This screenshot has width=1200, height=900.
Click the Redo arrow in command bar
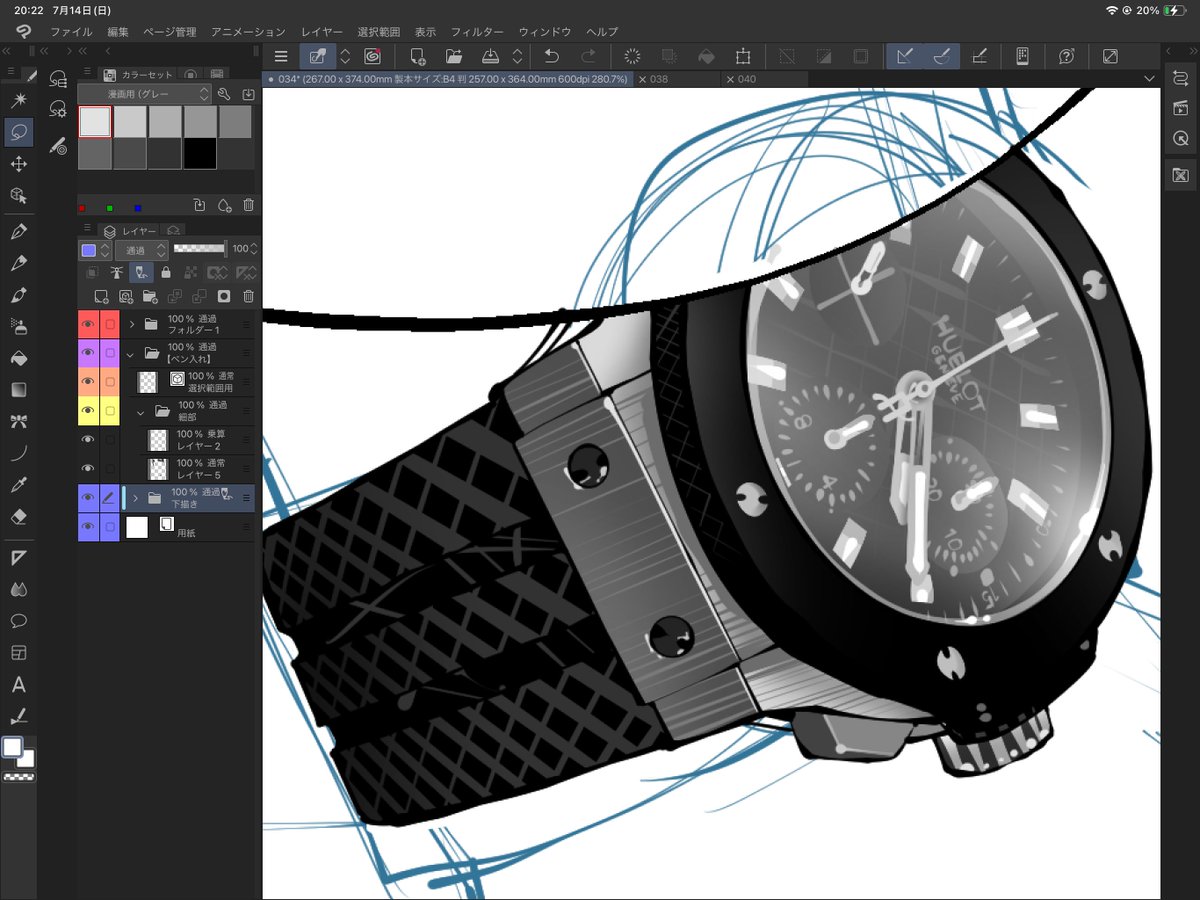[588, 57]
